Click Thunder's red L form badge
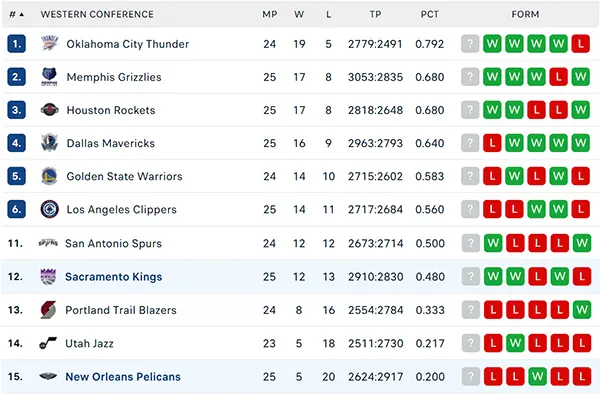The width and height of the screenshot is (600, 394). point(580,44)
